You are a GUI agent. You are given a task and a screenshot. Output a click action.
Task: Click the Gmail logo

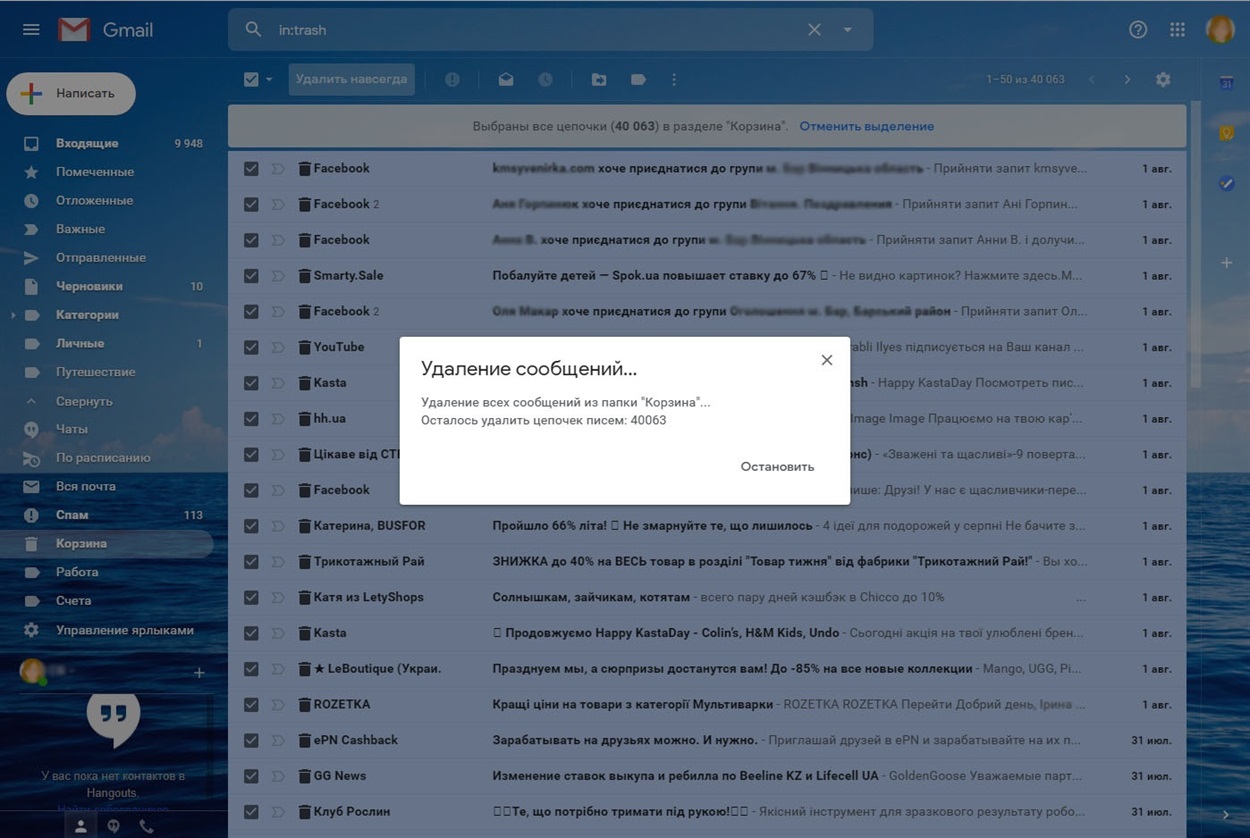pyautogui.click(x=105, y=30)
